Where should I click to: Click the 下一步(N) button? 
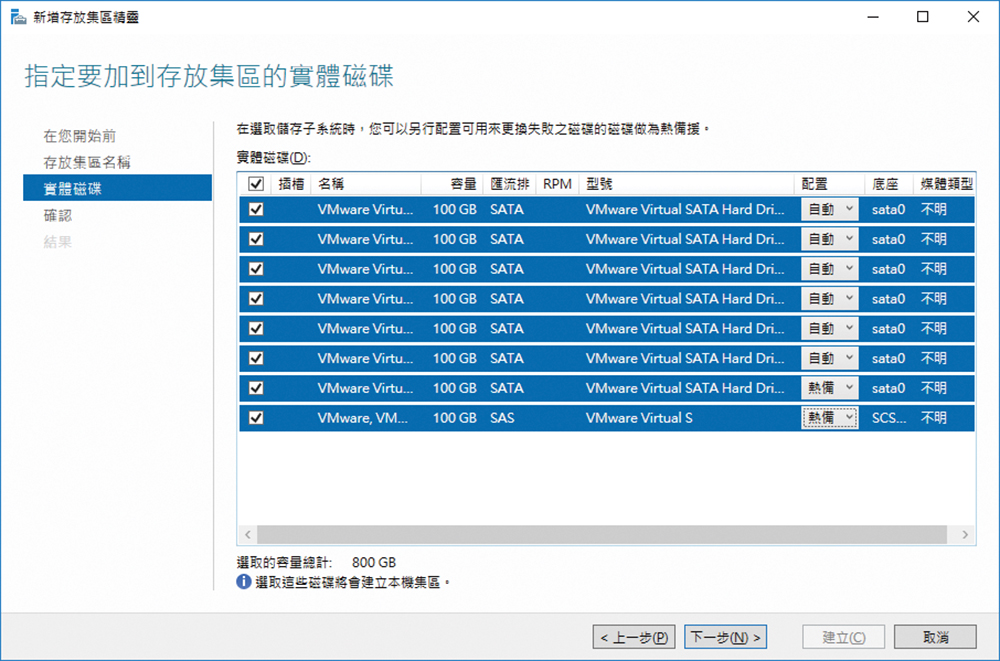point(726,637)
